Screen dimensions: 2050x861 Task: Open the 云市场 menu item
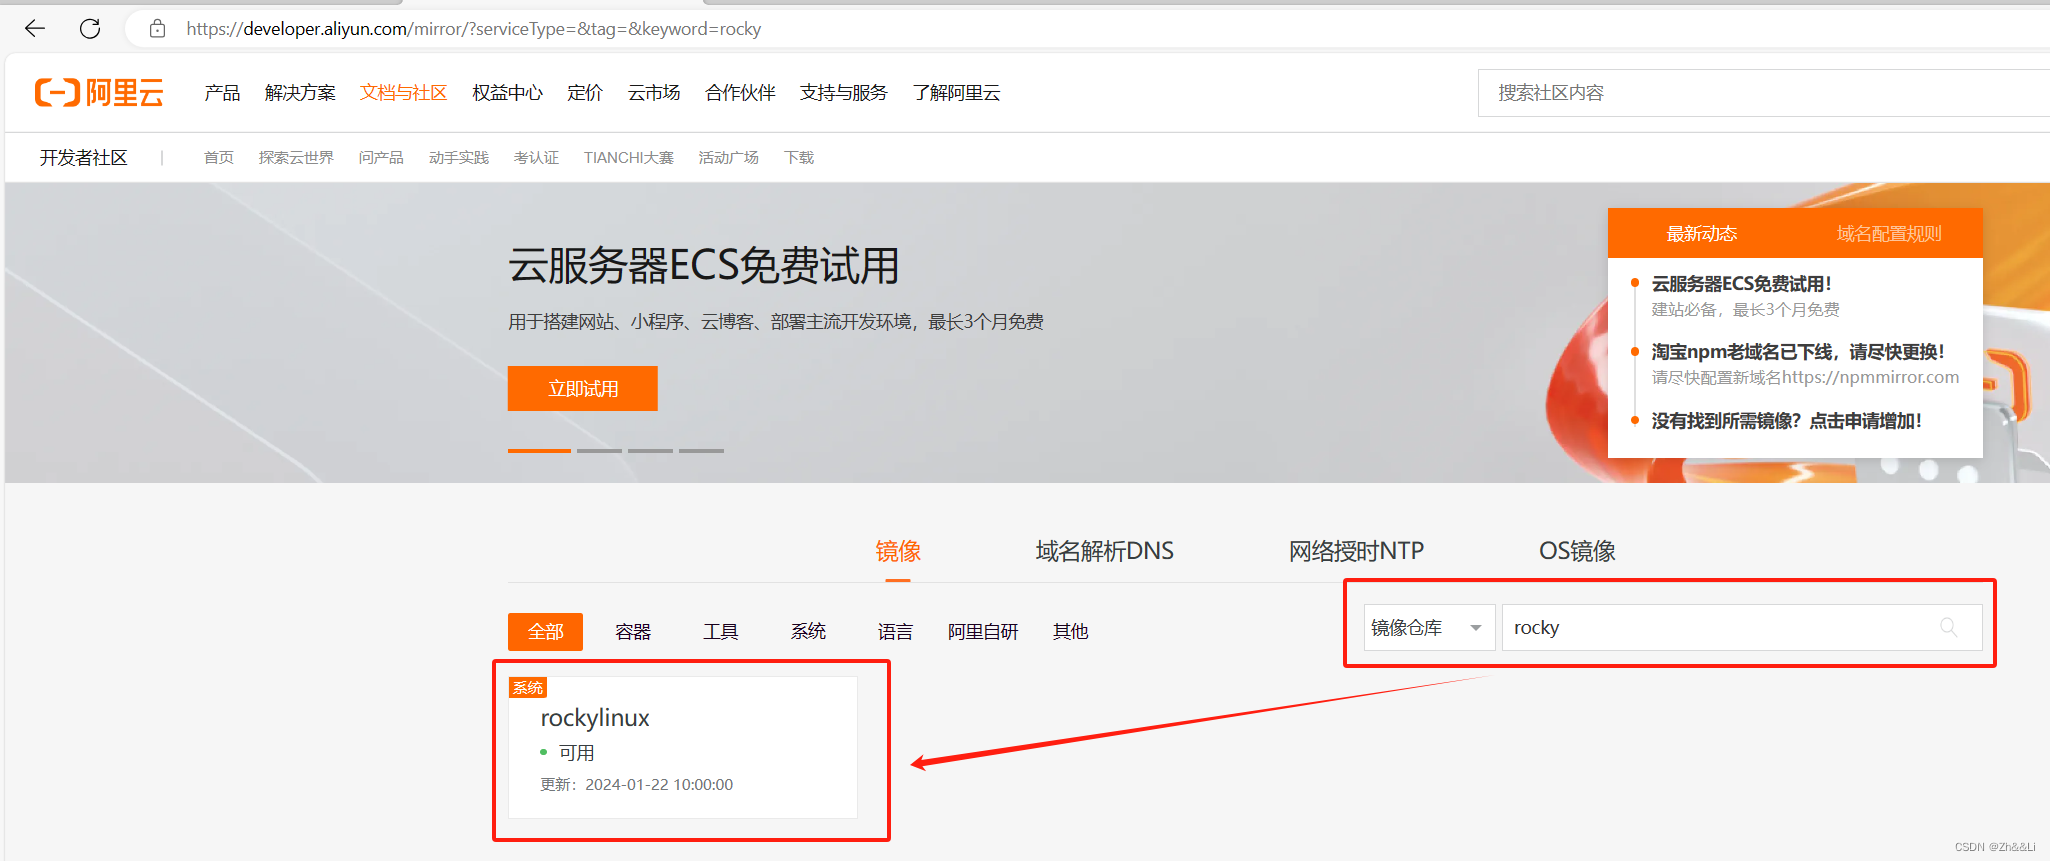coord(654,93)
